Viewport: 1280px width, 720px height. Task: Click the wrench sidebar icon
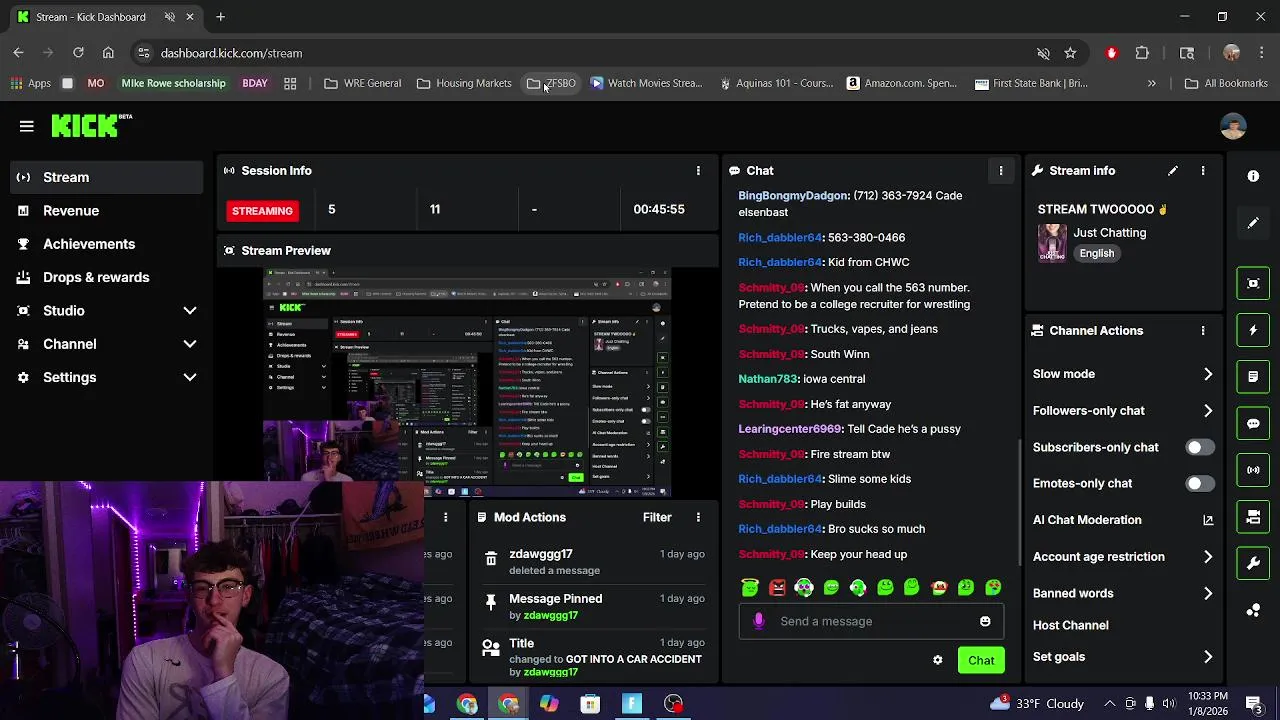tap(1253, 563)
